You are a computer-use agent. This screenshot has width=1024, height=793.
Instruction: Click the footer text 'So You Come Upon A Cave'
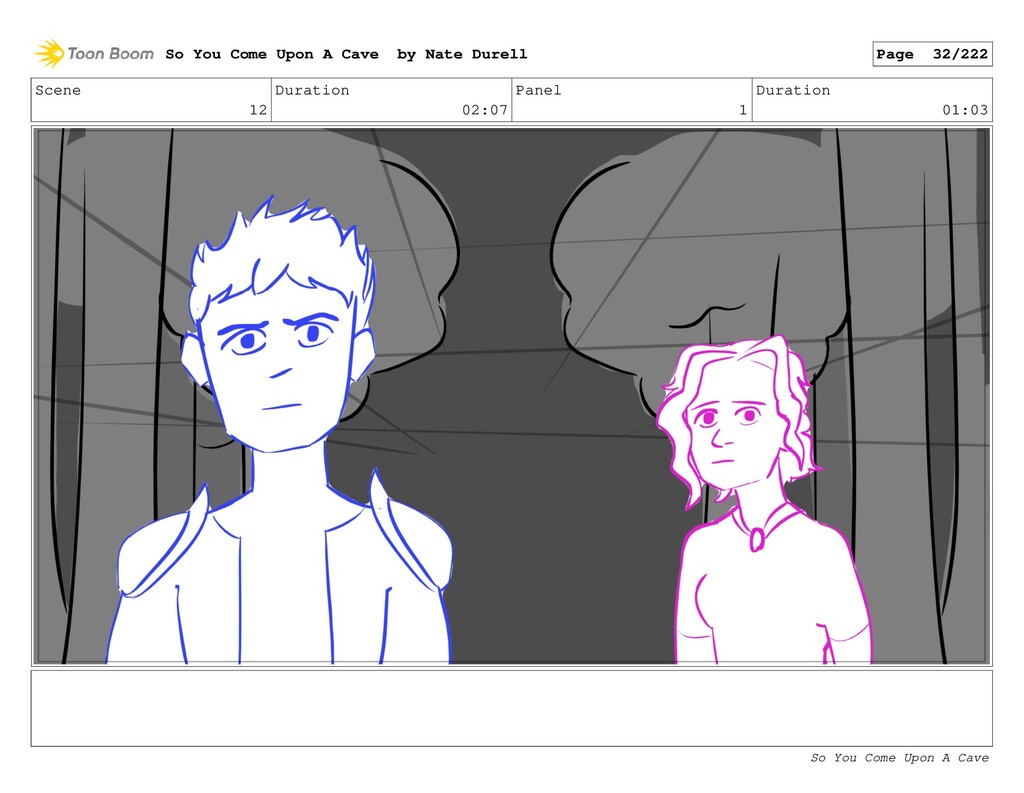[x=899, y=758]
